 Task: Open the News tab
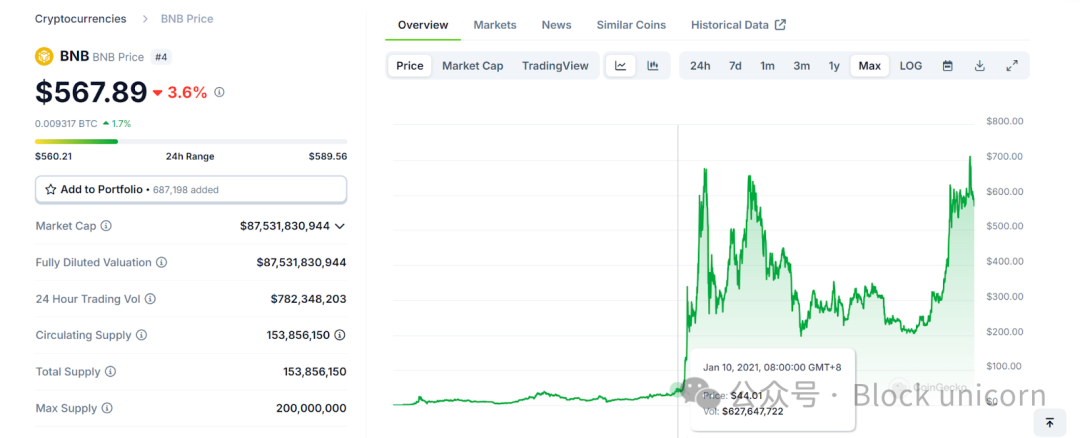coord(557,25)
